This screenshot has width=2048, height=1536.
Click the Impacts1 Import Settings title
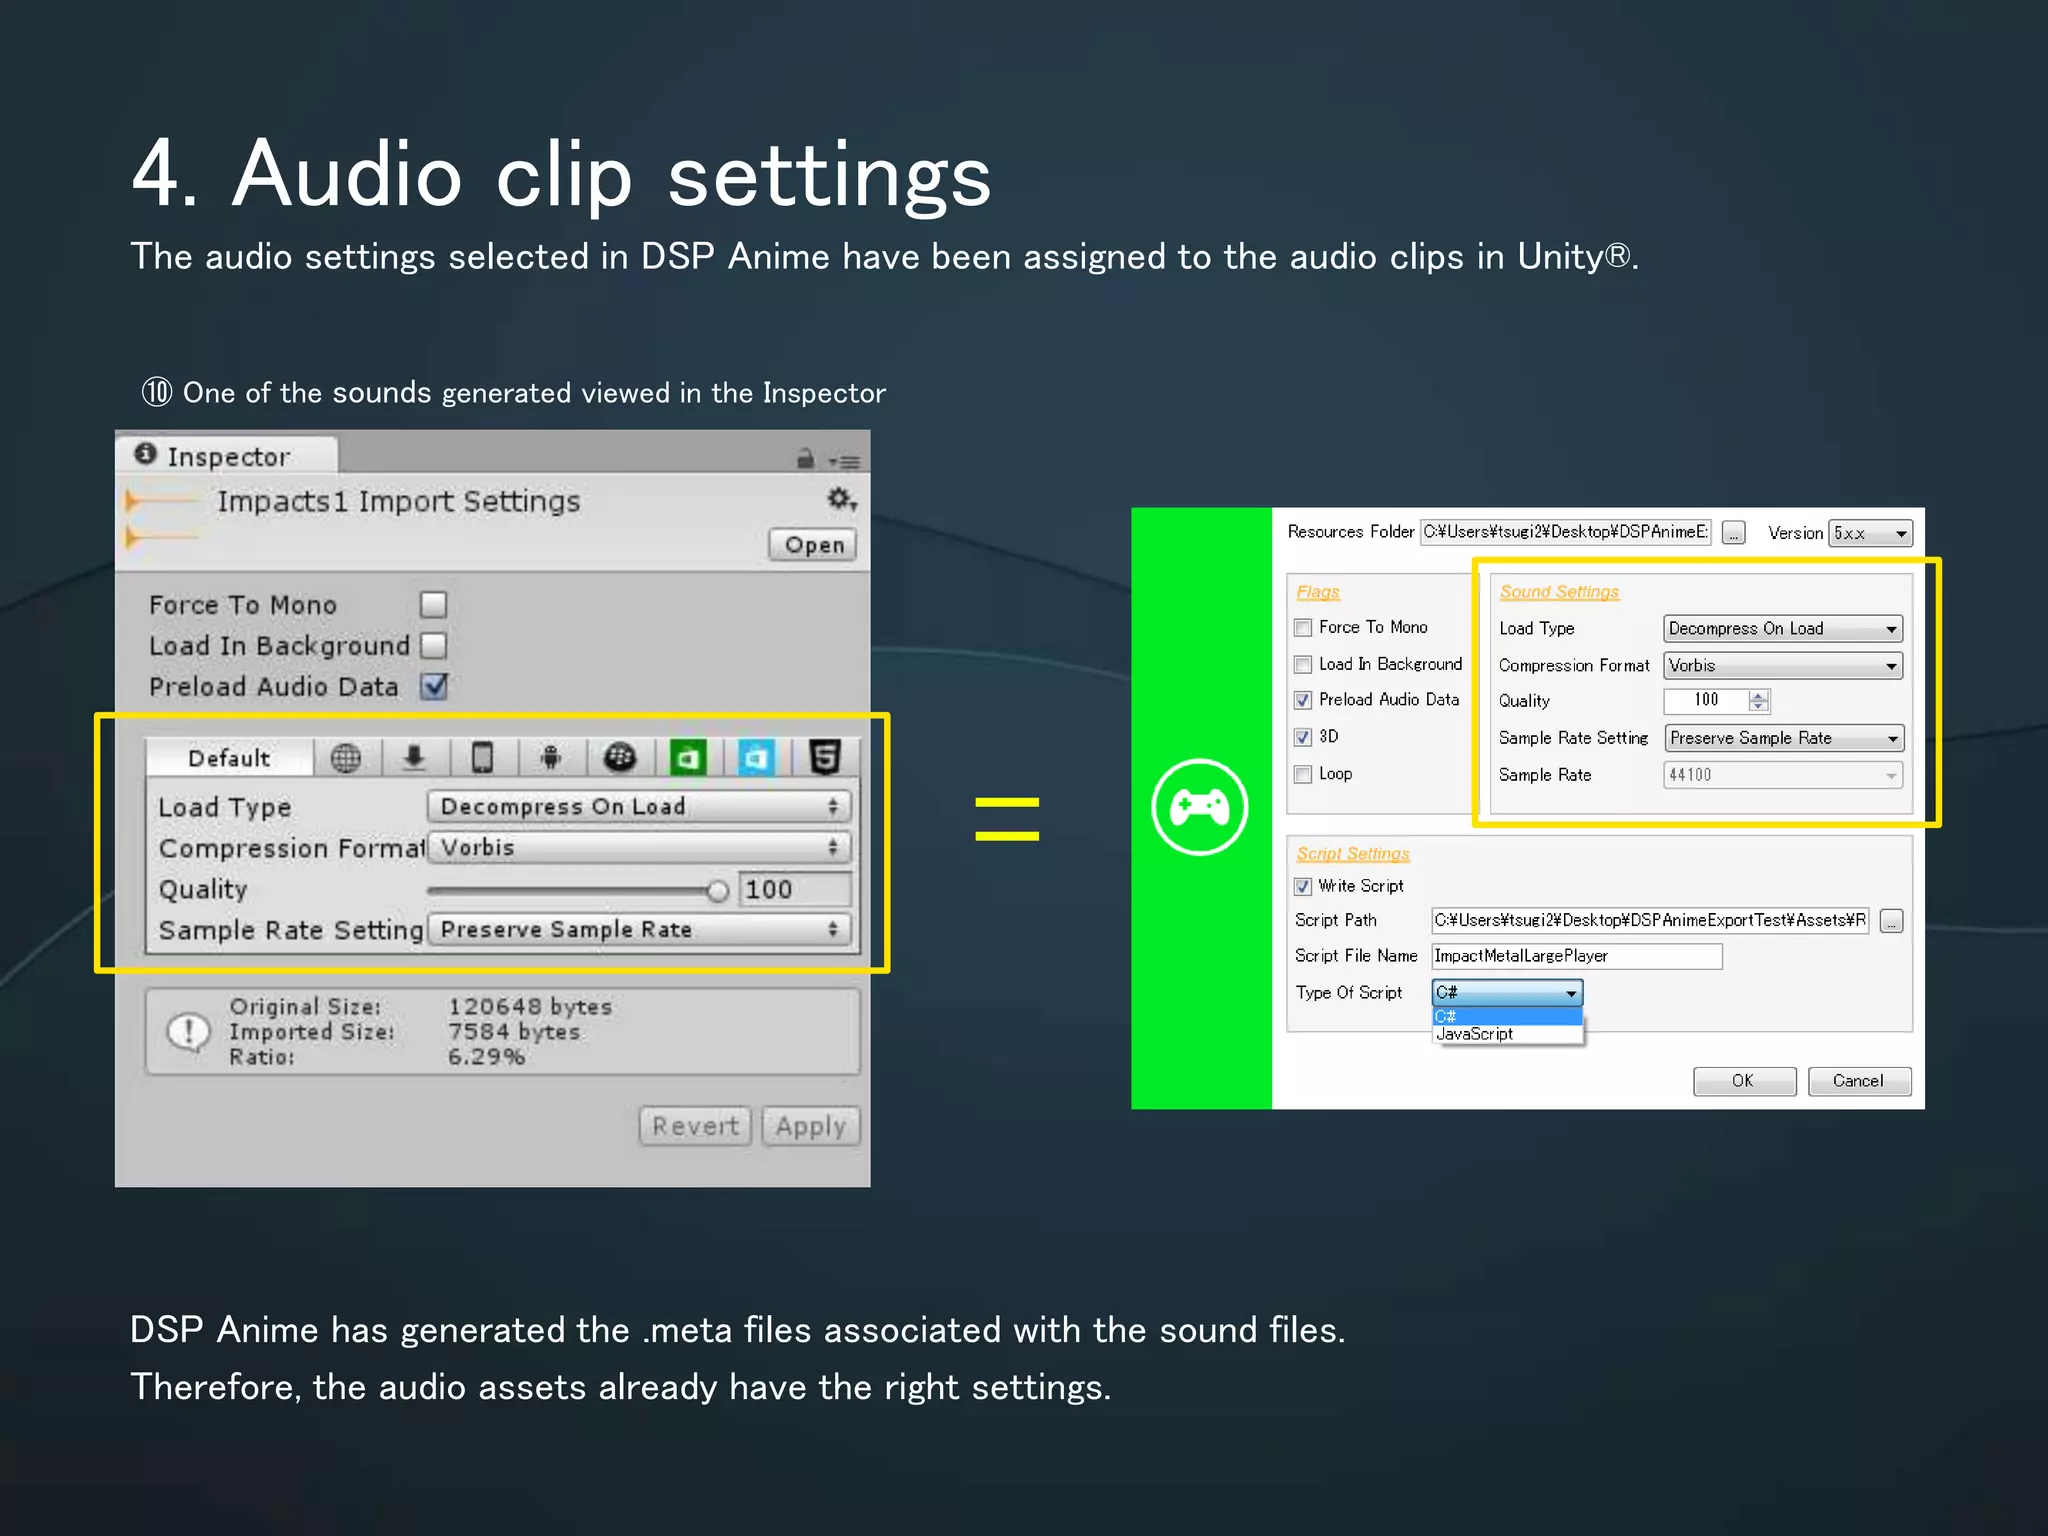(x=398, y=501)
